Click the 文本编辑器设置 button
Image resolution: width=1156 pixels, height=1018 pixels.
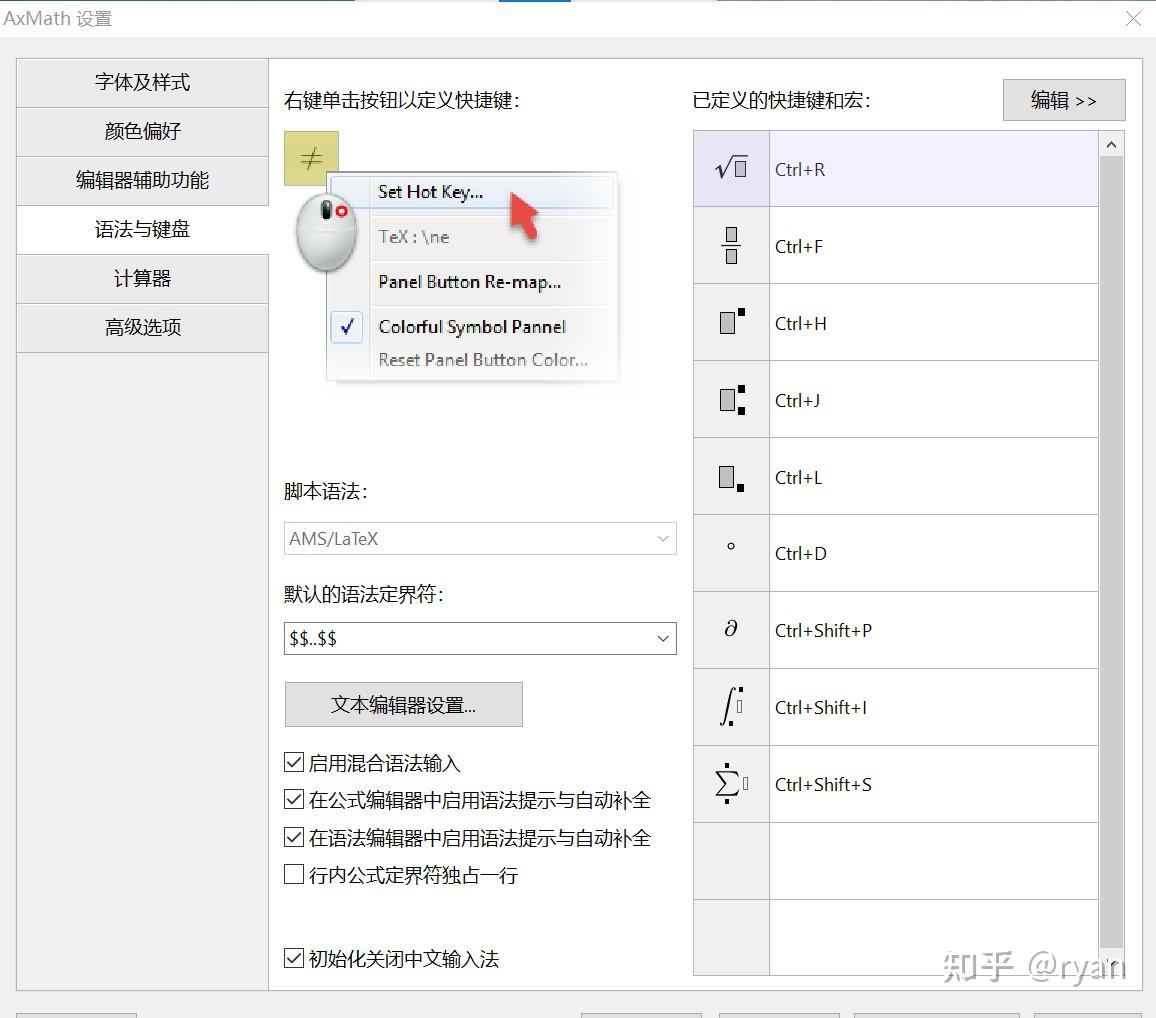(x=403, y=705)
